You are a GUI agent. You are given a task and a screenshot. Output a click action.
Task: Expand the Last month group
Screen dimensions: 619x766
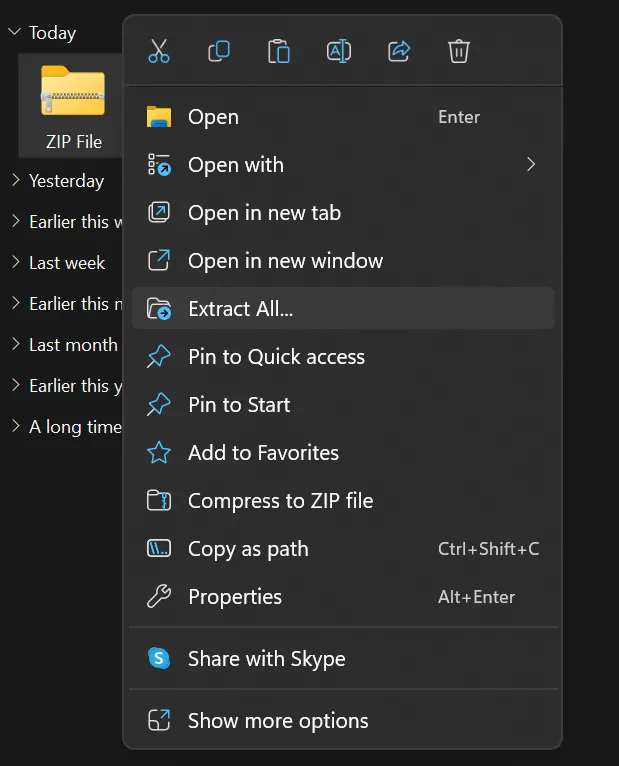point(15,344)
